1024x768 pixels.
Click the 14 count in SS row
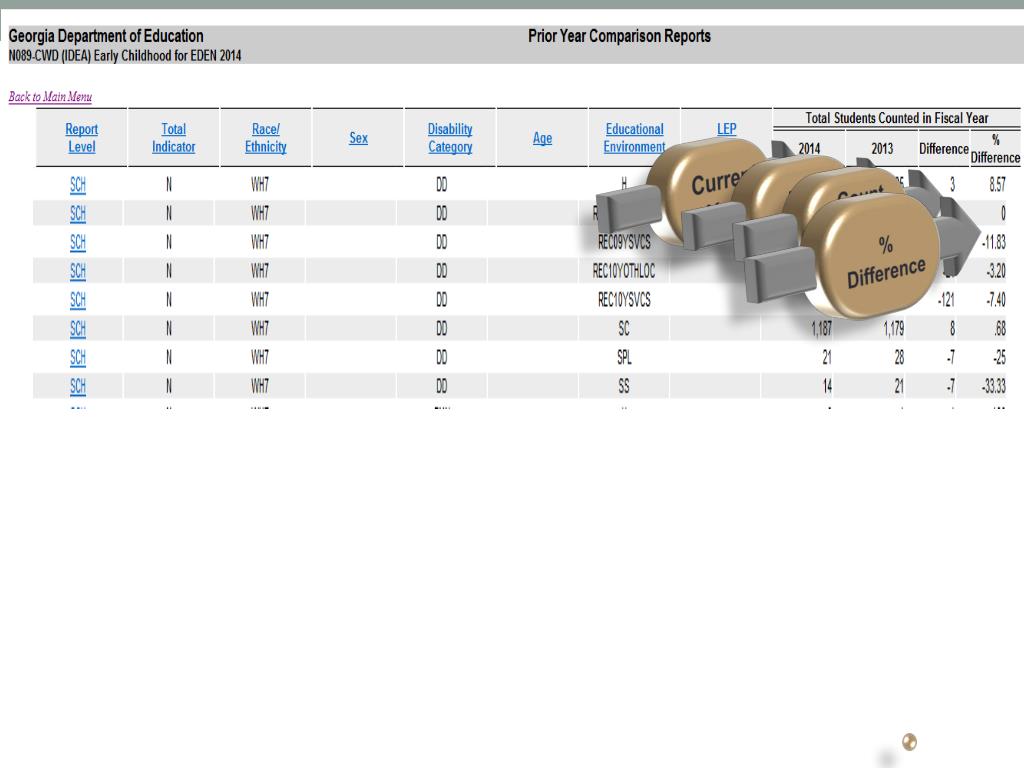(827, 386)
